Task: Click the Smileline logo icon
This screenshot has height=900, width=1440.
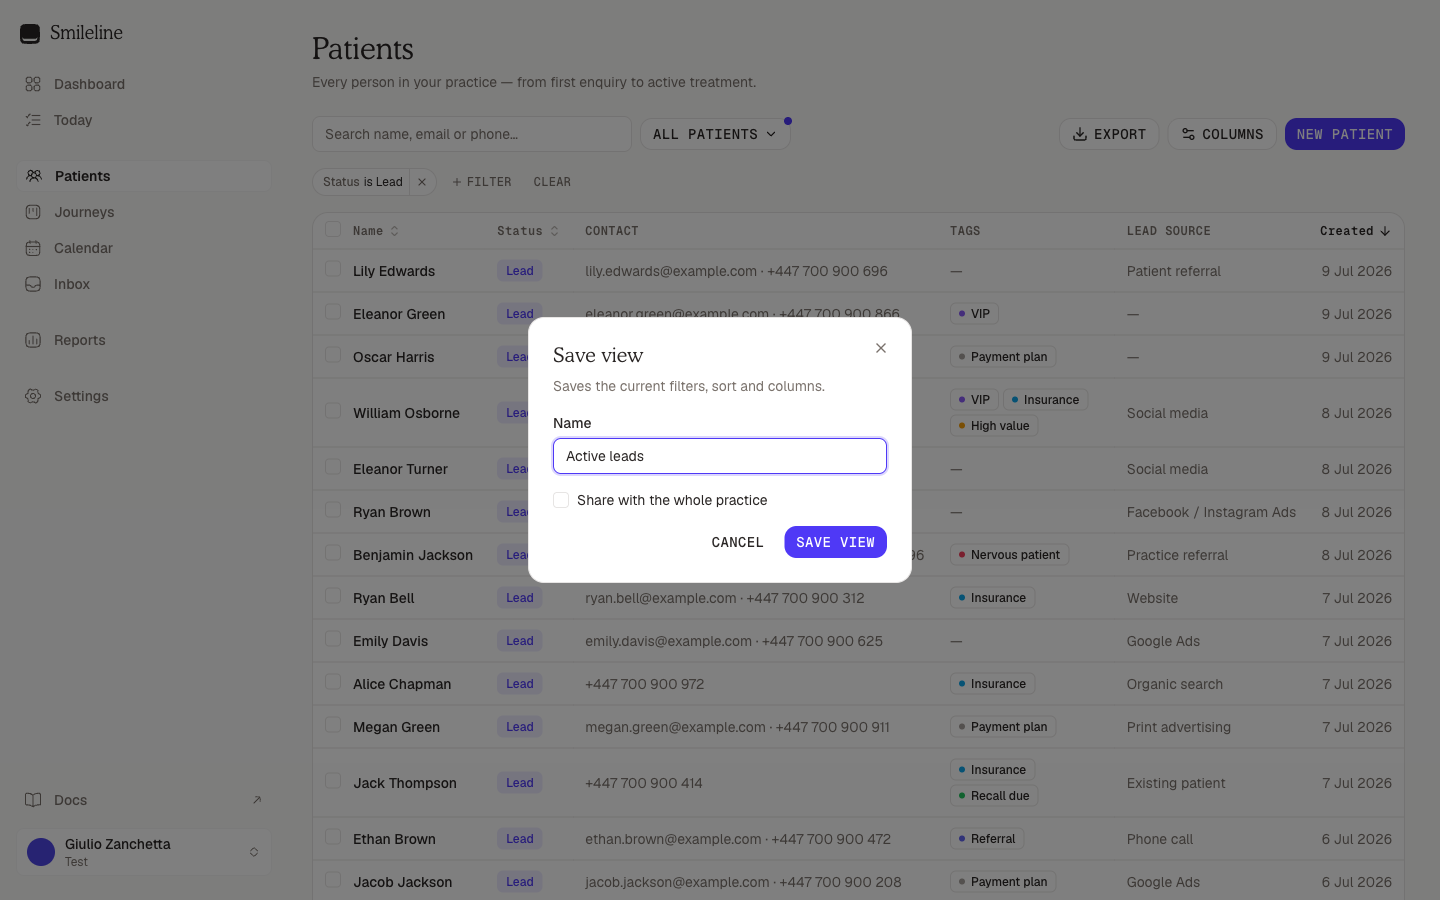Action: 30,33
